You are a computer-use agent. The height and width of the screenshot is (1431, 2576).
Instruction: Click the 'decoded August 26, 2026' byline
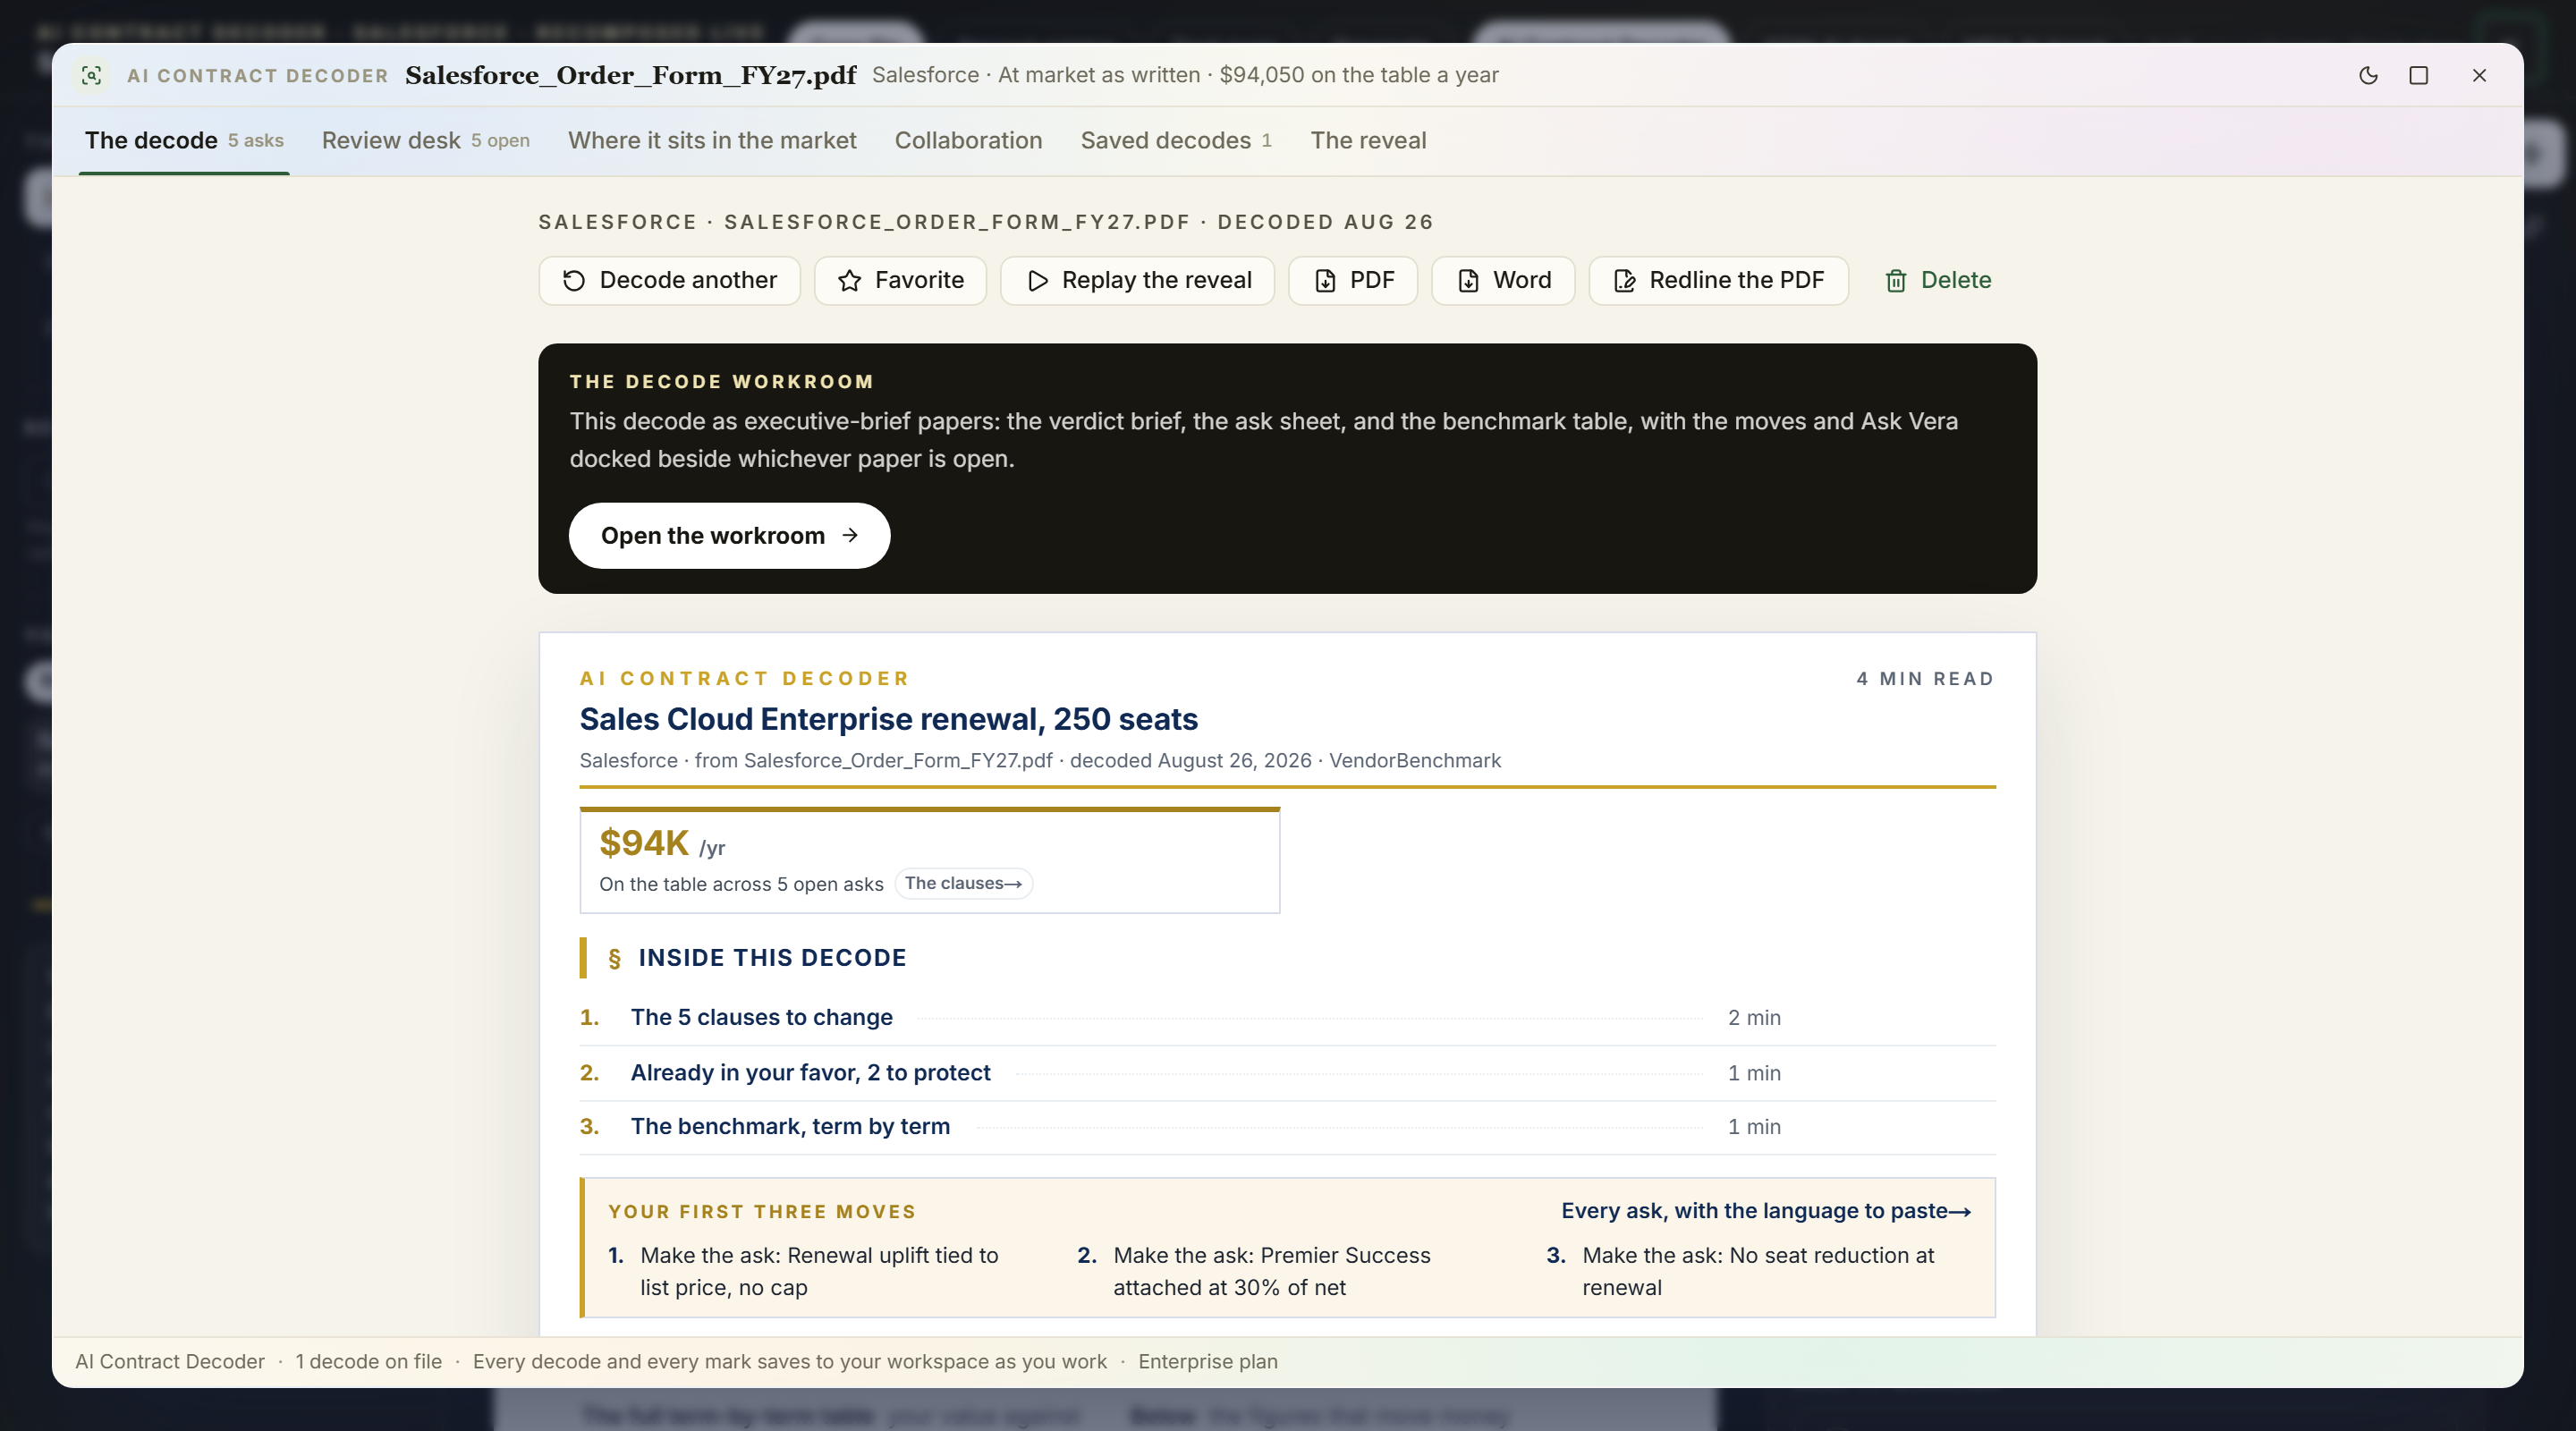(1190, 761)
